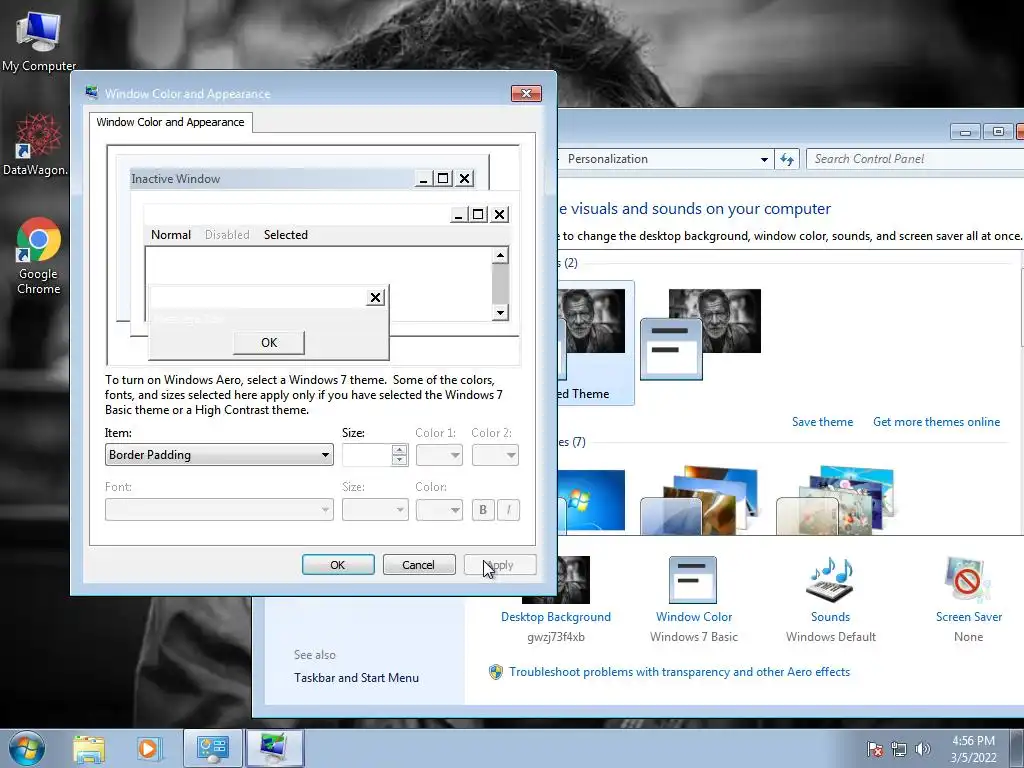Click Normal menu in preview window

(171, 235)
